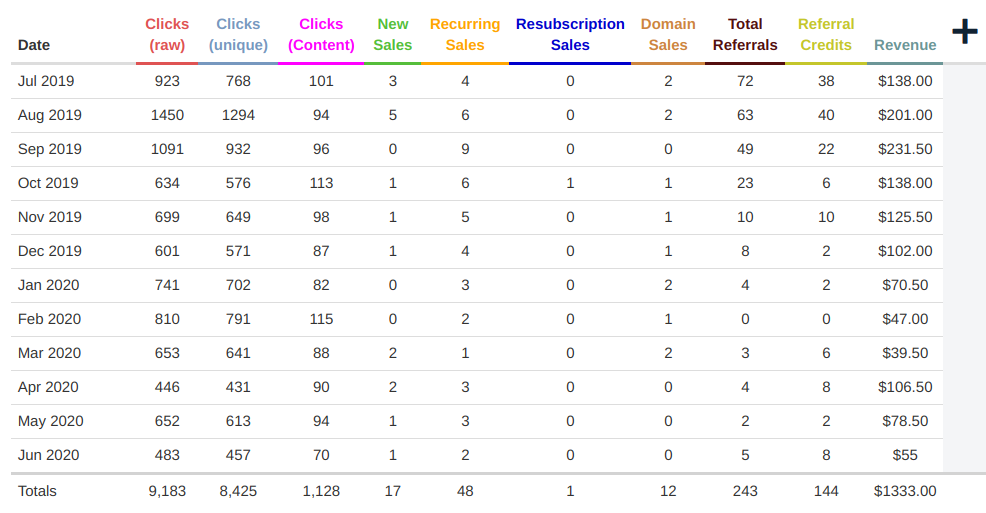Sort by Clicks (raw) column header

(167, 35)
